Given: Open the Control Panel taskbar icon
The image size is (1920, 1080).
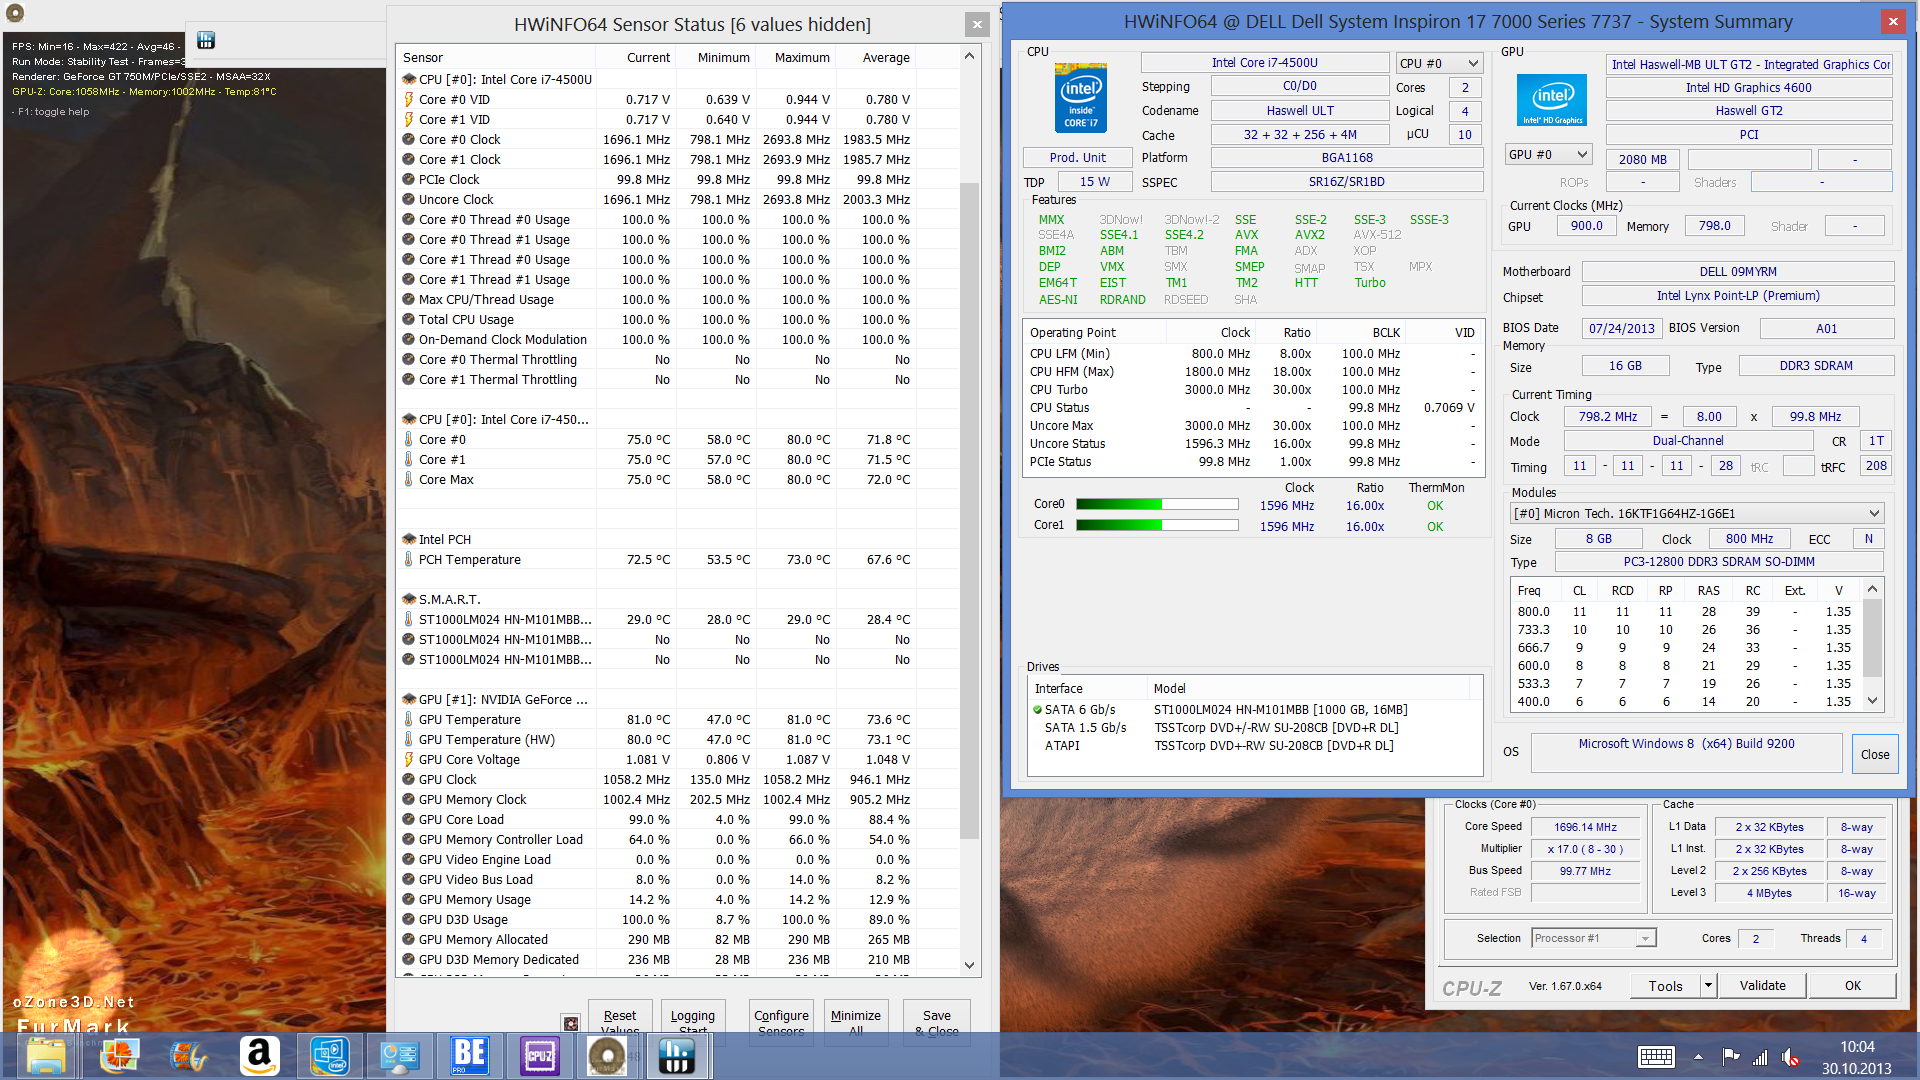Looking at the screenshot, I should (399, 1056).
